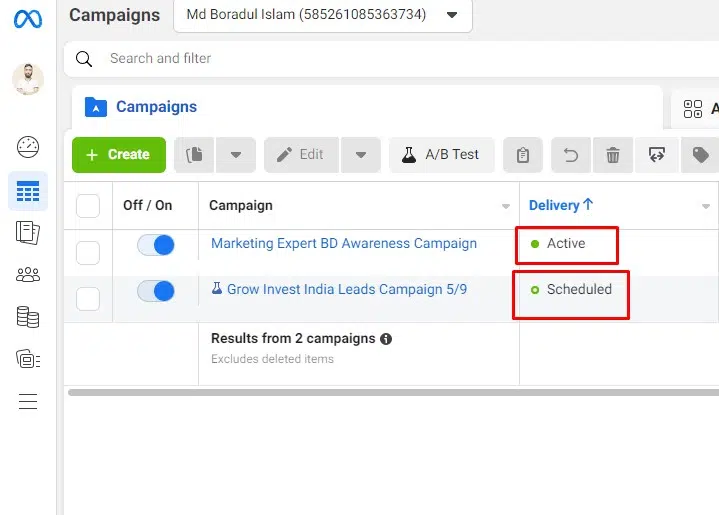Image resolution: width=719 pixels, height=515 pixels.
Task: Click the clipboard rules icon in toolbar
Action: pyautogui.click(x=522, y=155)
